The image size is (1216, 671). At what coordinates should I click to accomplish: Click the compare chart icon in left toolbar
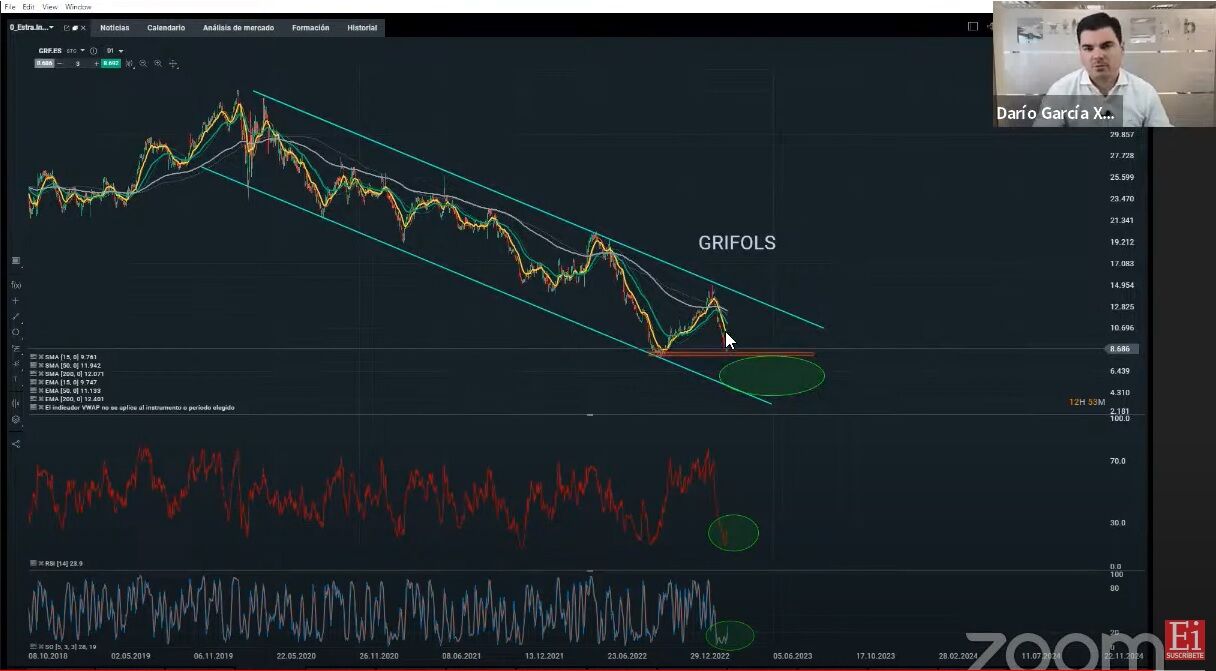[15, 403]
